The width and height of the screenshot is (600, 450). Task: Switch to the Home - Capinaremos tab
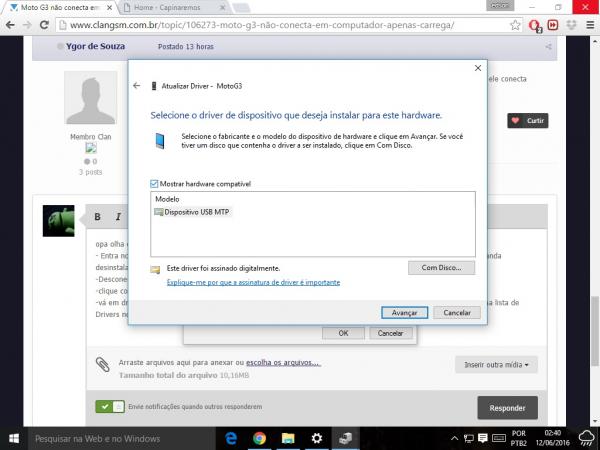point(166,7)
